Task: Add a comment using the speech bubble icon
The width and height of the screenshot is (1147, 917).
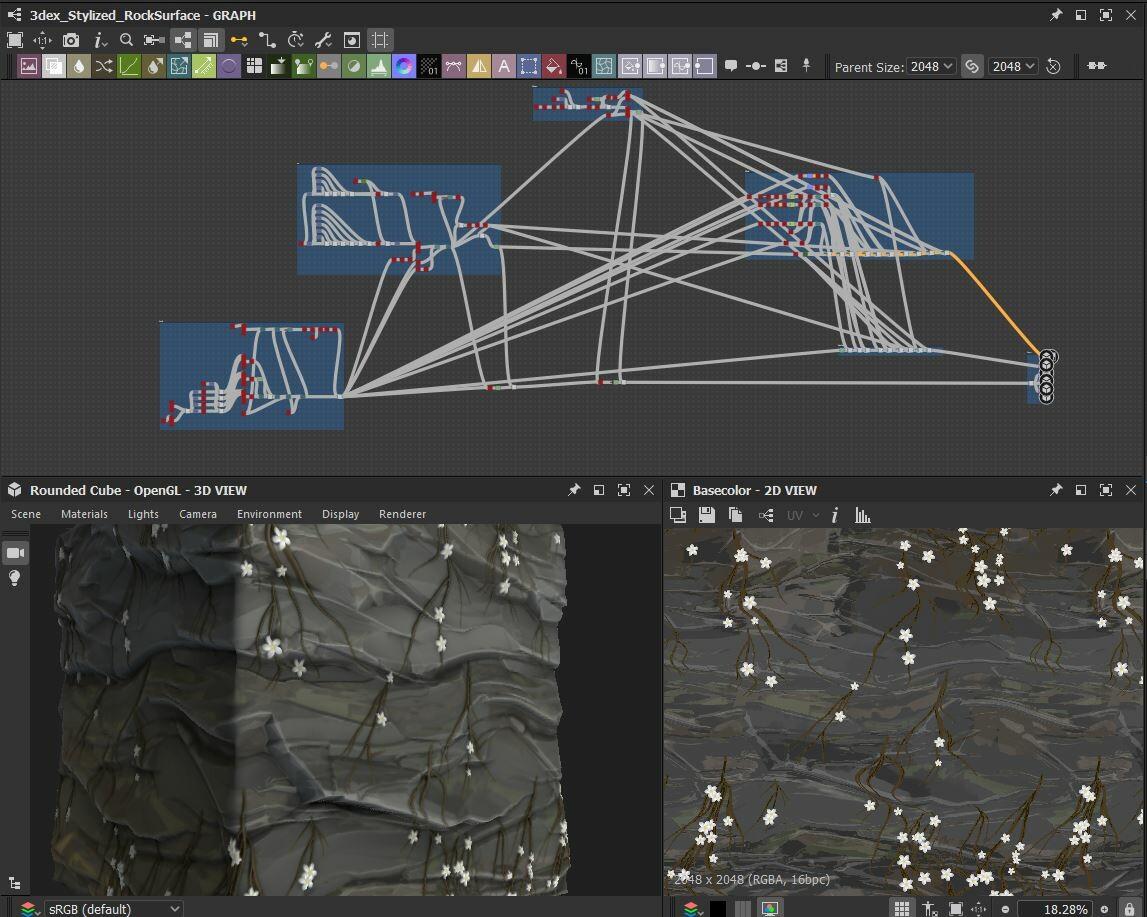Action: [x=731, y=65]
